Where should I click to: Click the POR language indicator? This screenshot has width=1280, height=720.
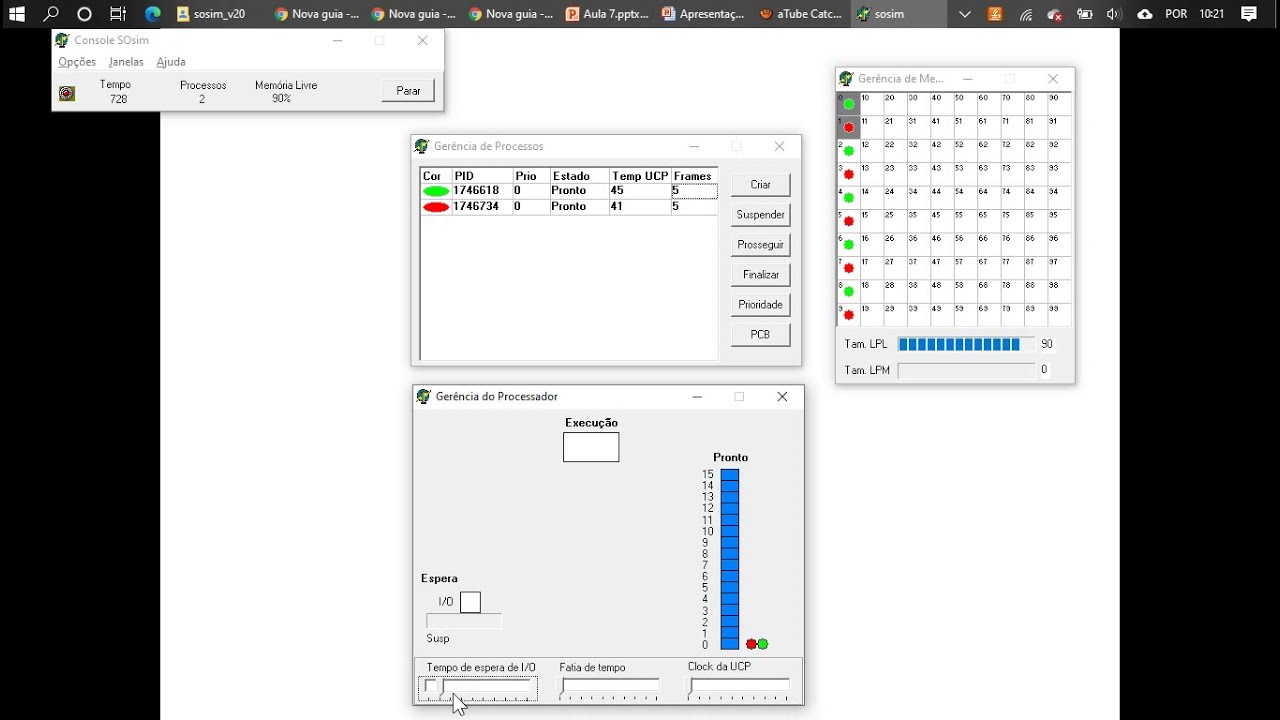click(x=1177, y=14)
